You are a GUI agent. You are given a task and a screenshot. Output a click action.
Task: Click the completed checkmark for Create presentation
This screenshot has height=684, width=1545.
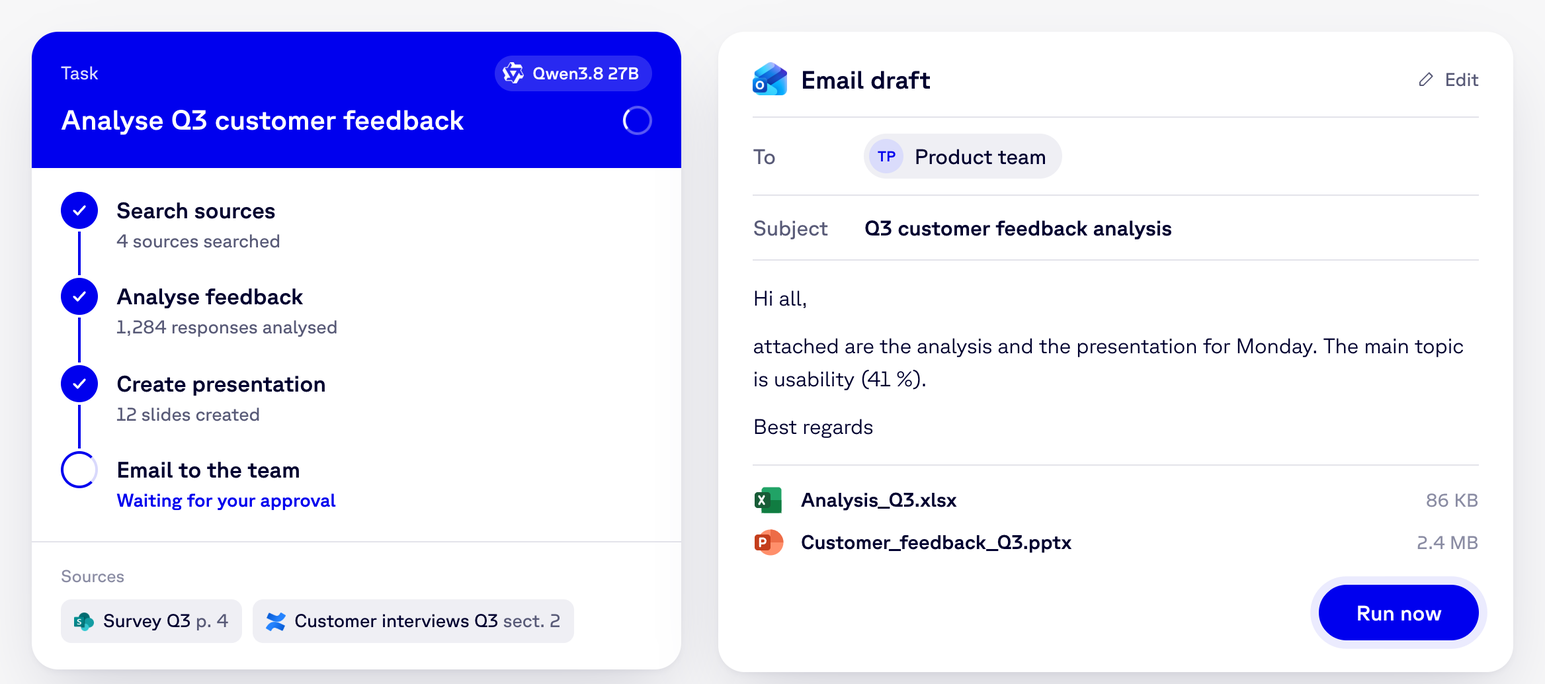79,384
